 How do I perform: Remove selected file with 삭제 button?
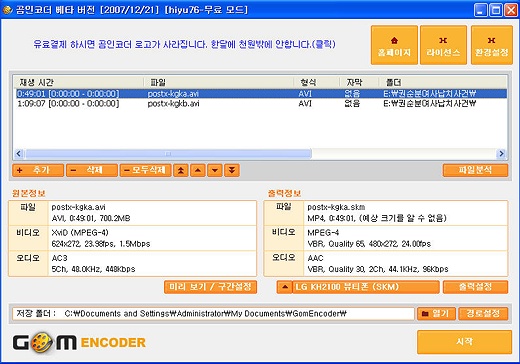coord(92,170)
